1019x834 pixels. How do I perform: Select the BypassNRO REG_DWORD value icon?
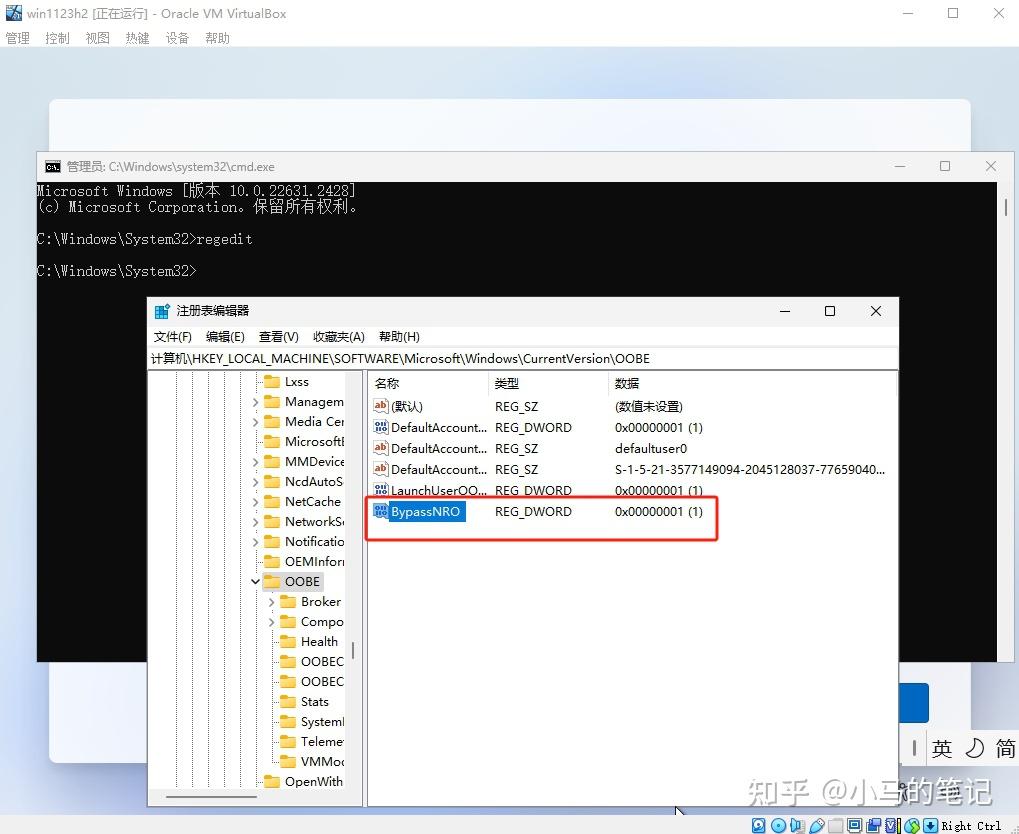point(381,511)
